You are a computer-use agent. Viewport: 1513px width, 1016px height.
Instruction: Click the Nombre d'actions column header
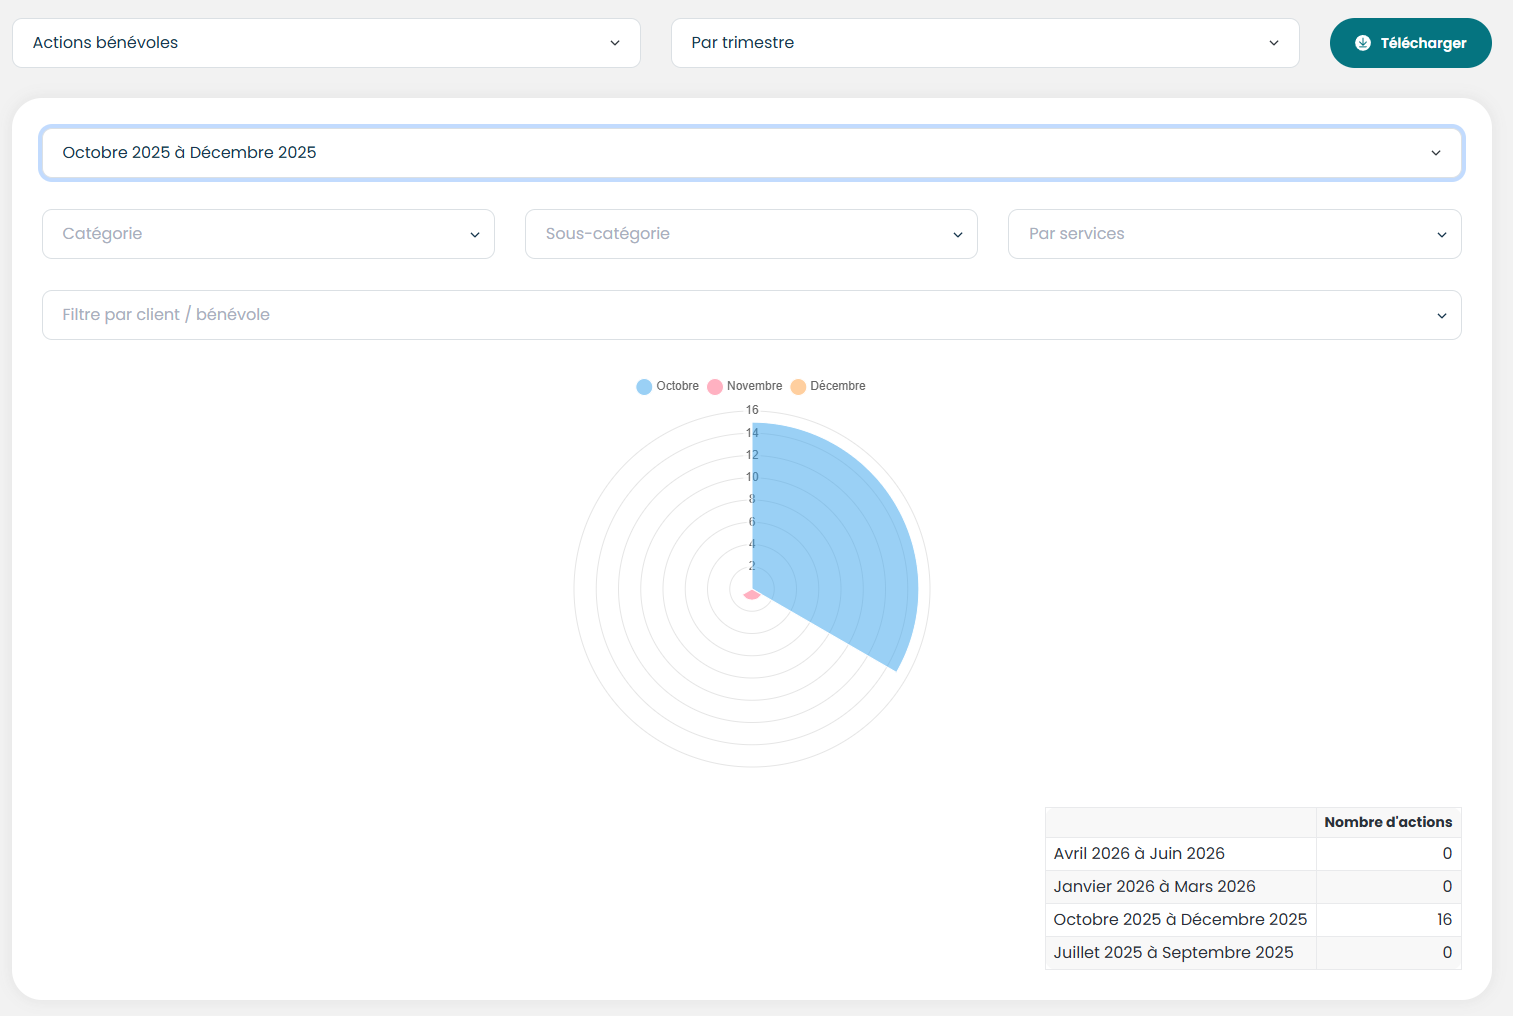[1387, 822]
